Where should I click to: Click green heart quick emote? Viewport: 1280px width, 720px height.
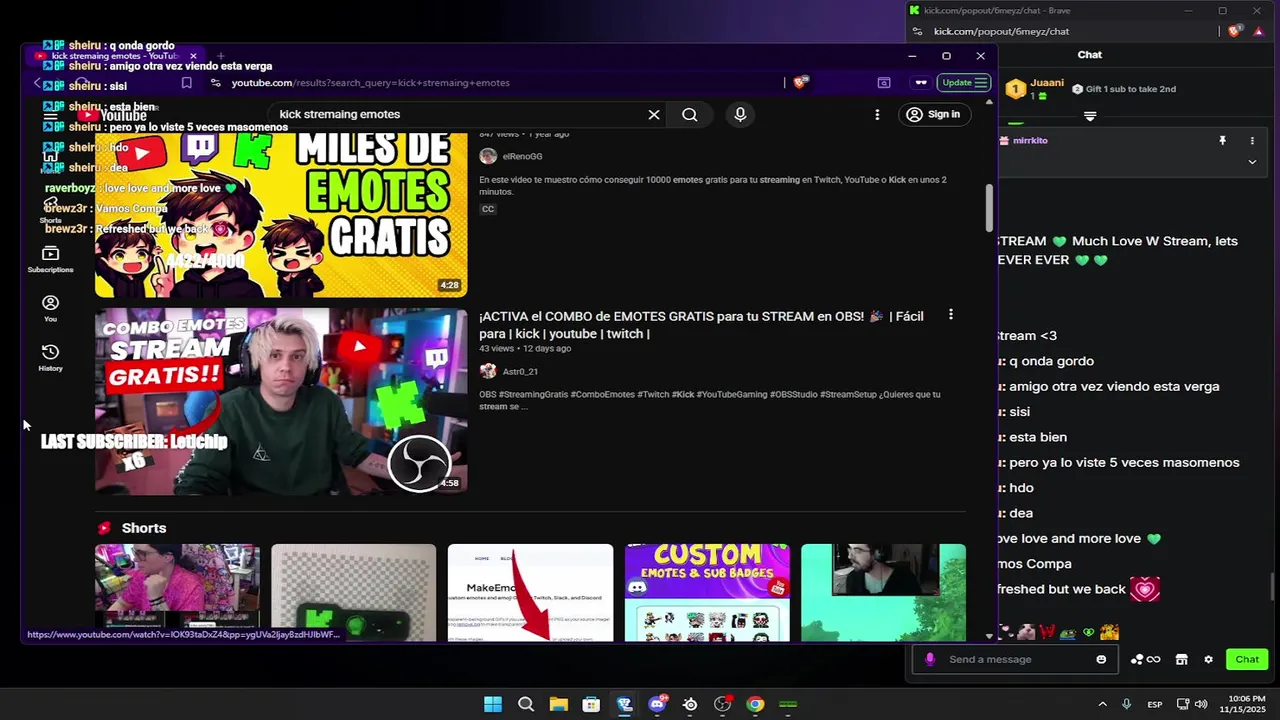click(x=1089, y=632)
